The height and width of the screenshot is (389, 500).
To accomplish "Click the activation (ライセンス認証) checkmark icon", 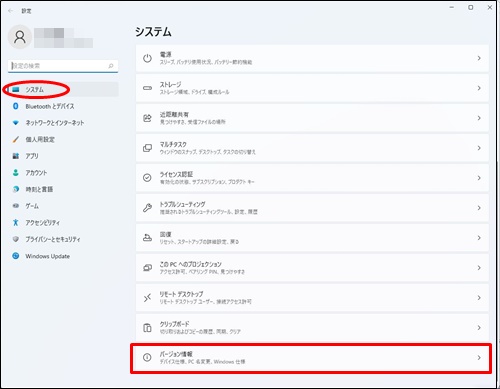I will pyautogui.click(x=147, y=178).
